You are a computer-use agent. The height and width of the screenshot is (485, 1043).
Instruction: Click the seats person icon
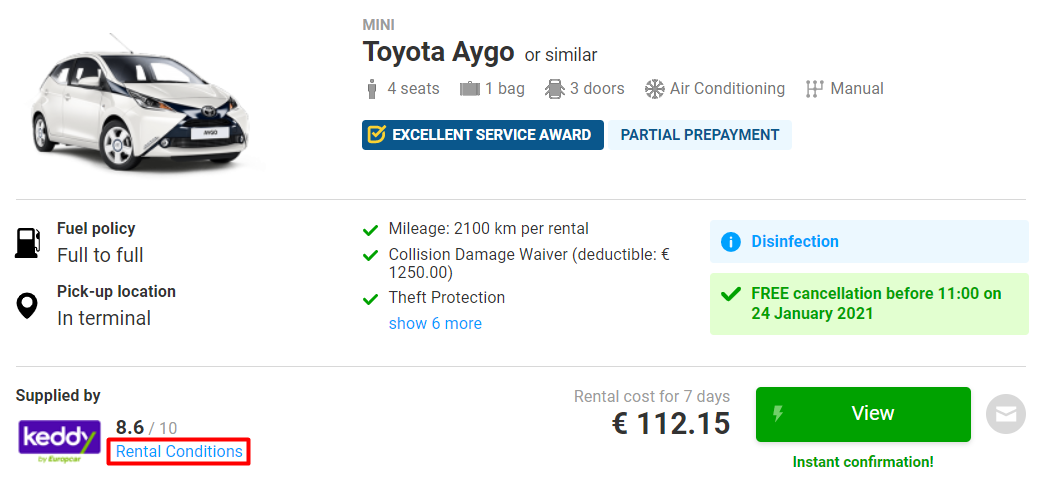tap(373, 89)
